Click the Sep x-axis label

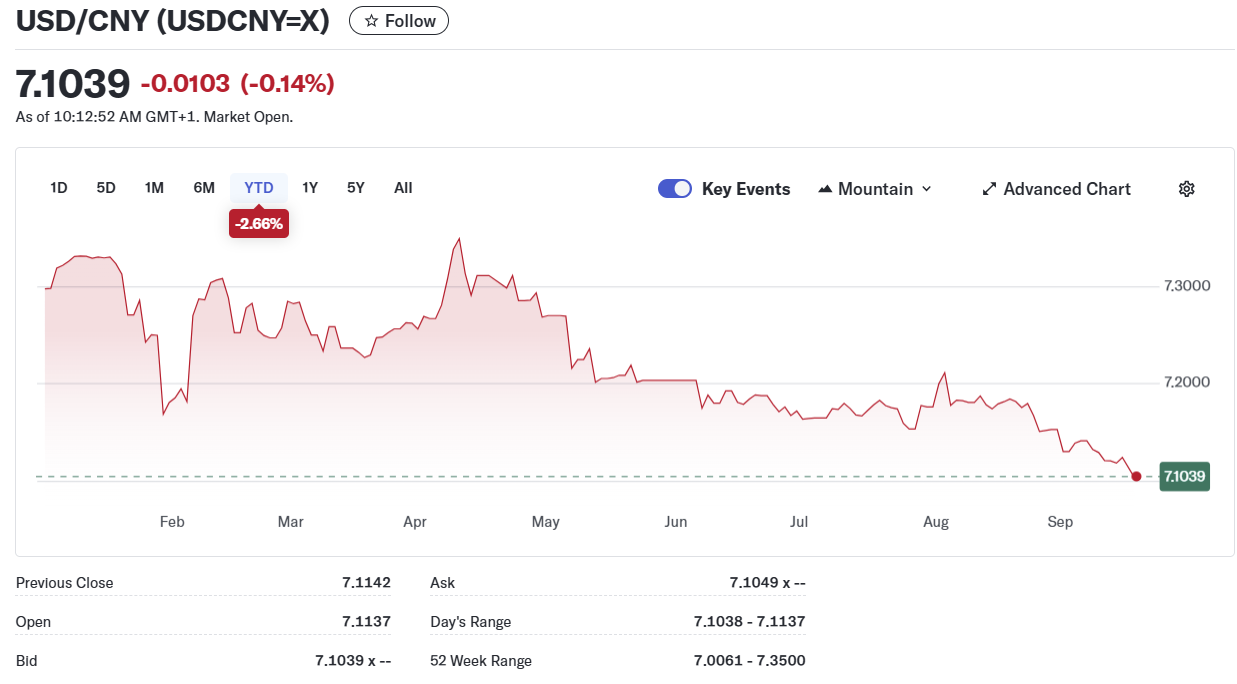point(1060,522)
